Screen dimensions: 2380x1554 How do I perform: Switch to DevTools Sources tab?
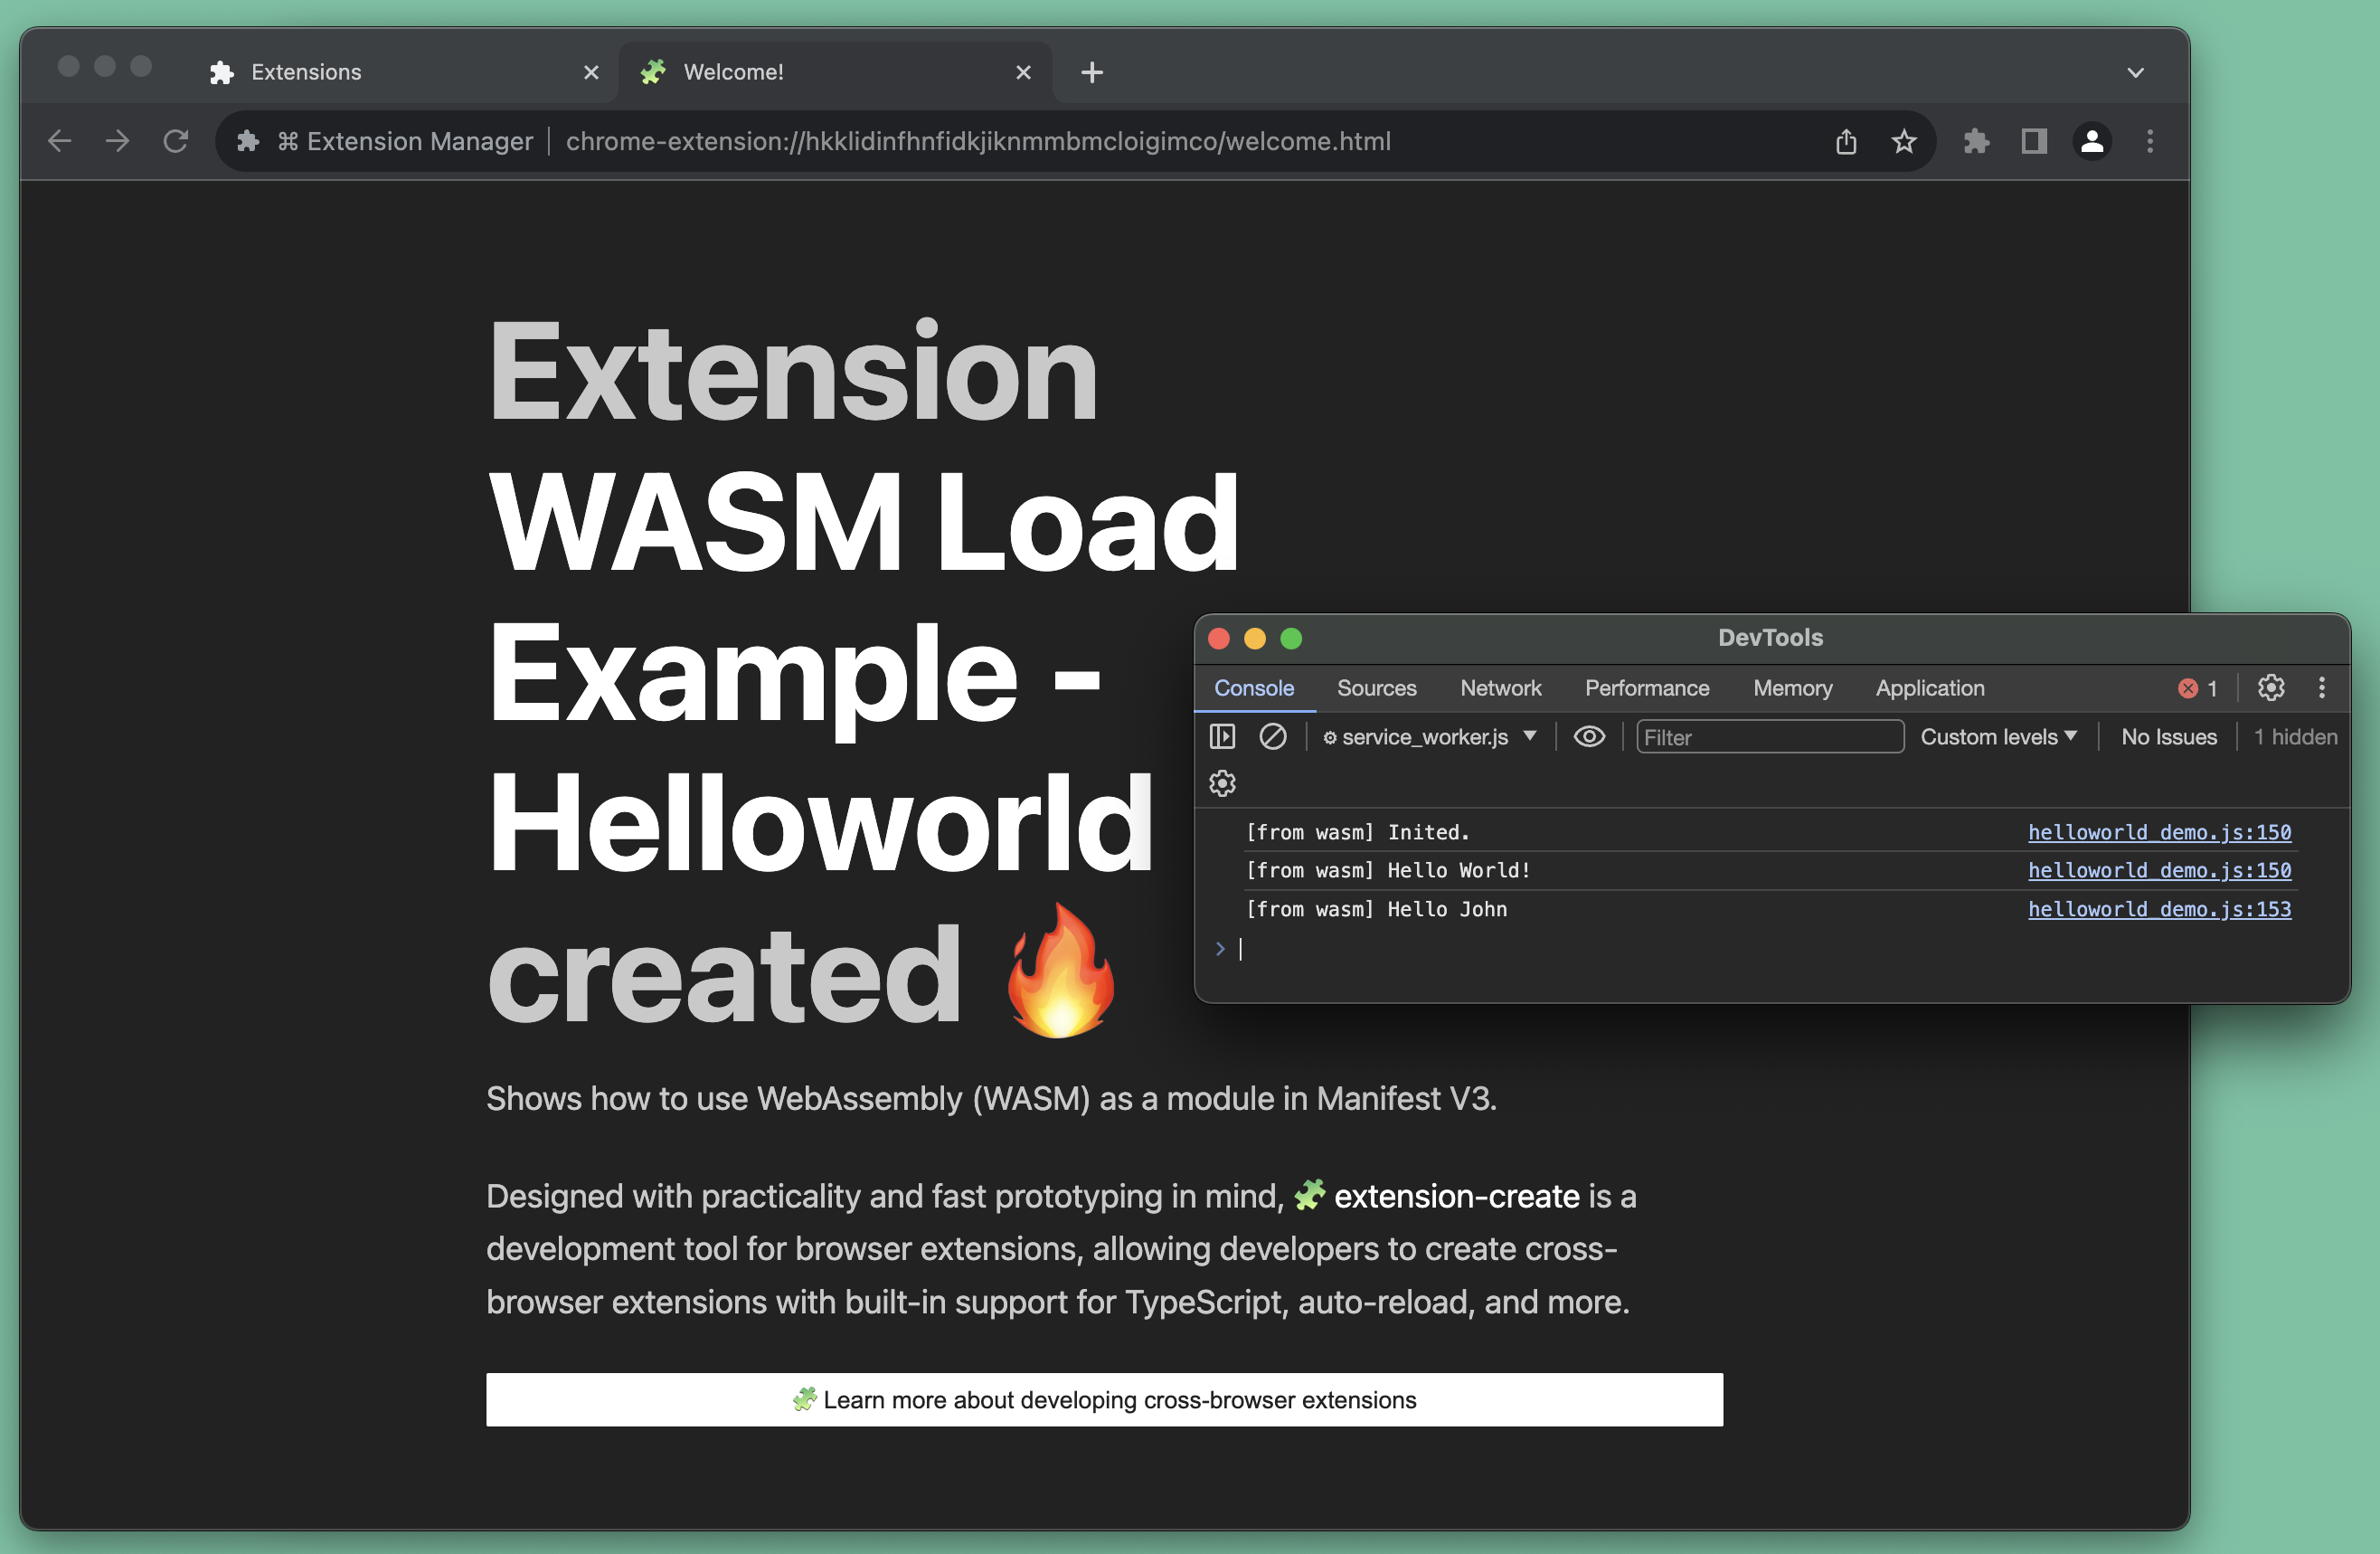pyautogui.click(x=1376, y=688)
